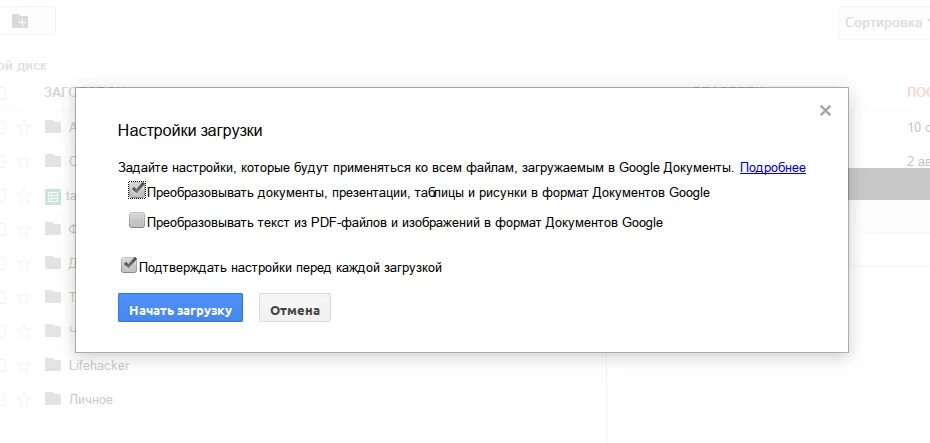Screen dimensions: 930x443
Task: Open the Сортировка dropdown
Action: pyautogui.click(x=884, y=23)
